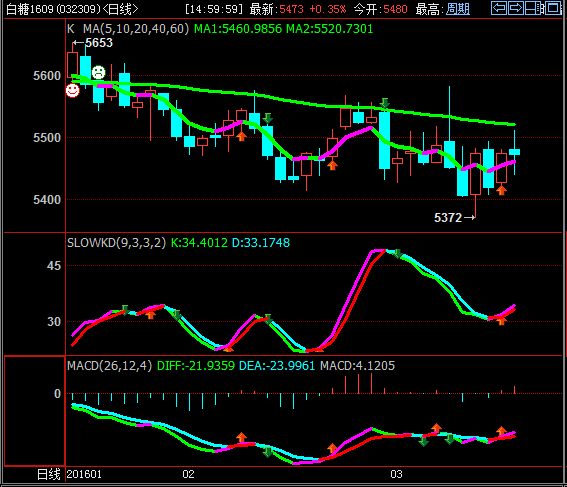Click the MACD:4.1205 value
Screen dimensions: 567x487
point(358,366)
